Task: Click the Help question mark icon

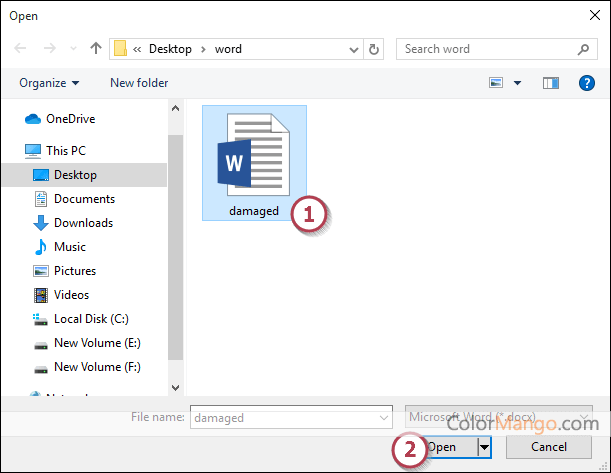Action: (587, 83)
